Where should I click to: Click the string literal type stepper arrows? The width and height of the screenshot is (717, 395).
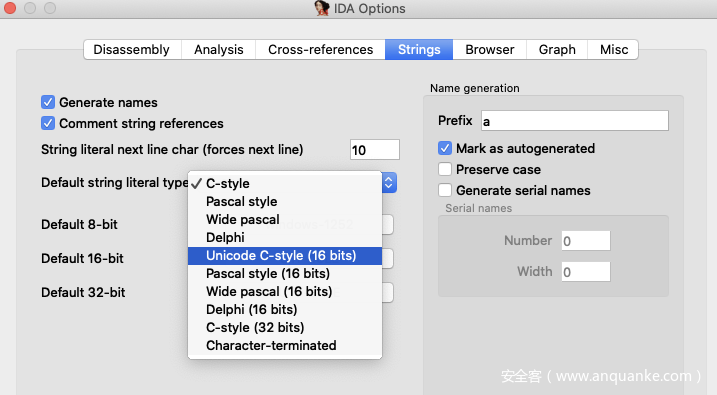click(389, 182)
